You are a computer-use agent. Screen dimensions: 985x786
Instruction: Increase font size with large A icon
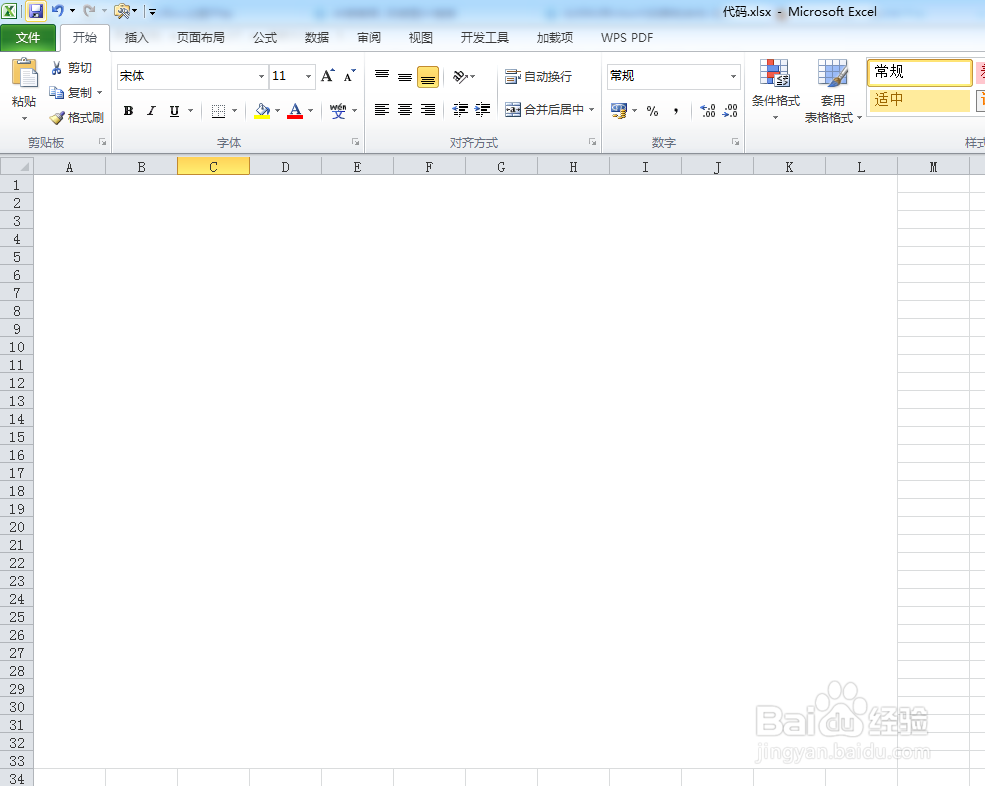click(x=328, y=76)
